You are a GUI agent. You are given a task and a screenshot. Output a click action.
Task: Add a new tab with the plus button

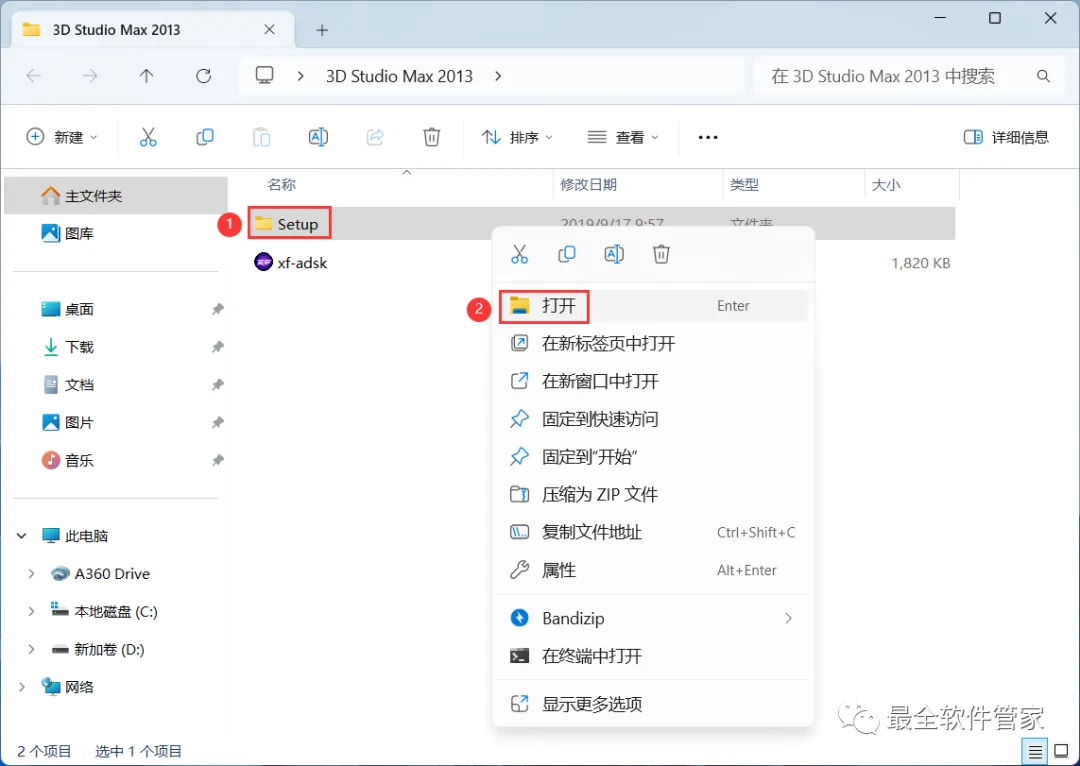click(x=322, y=30)
